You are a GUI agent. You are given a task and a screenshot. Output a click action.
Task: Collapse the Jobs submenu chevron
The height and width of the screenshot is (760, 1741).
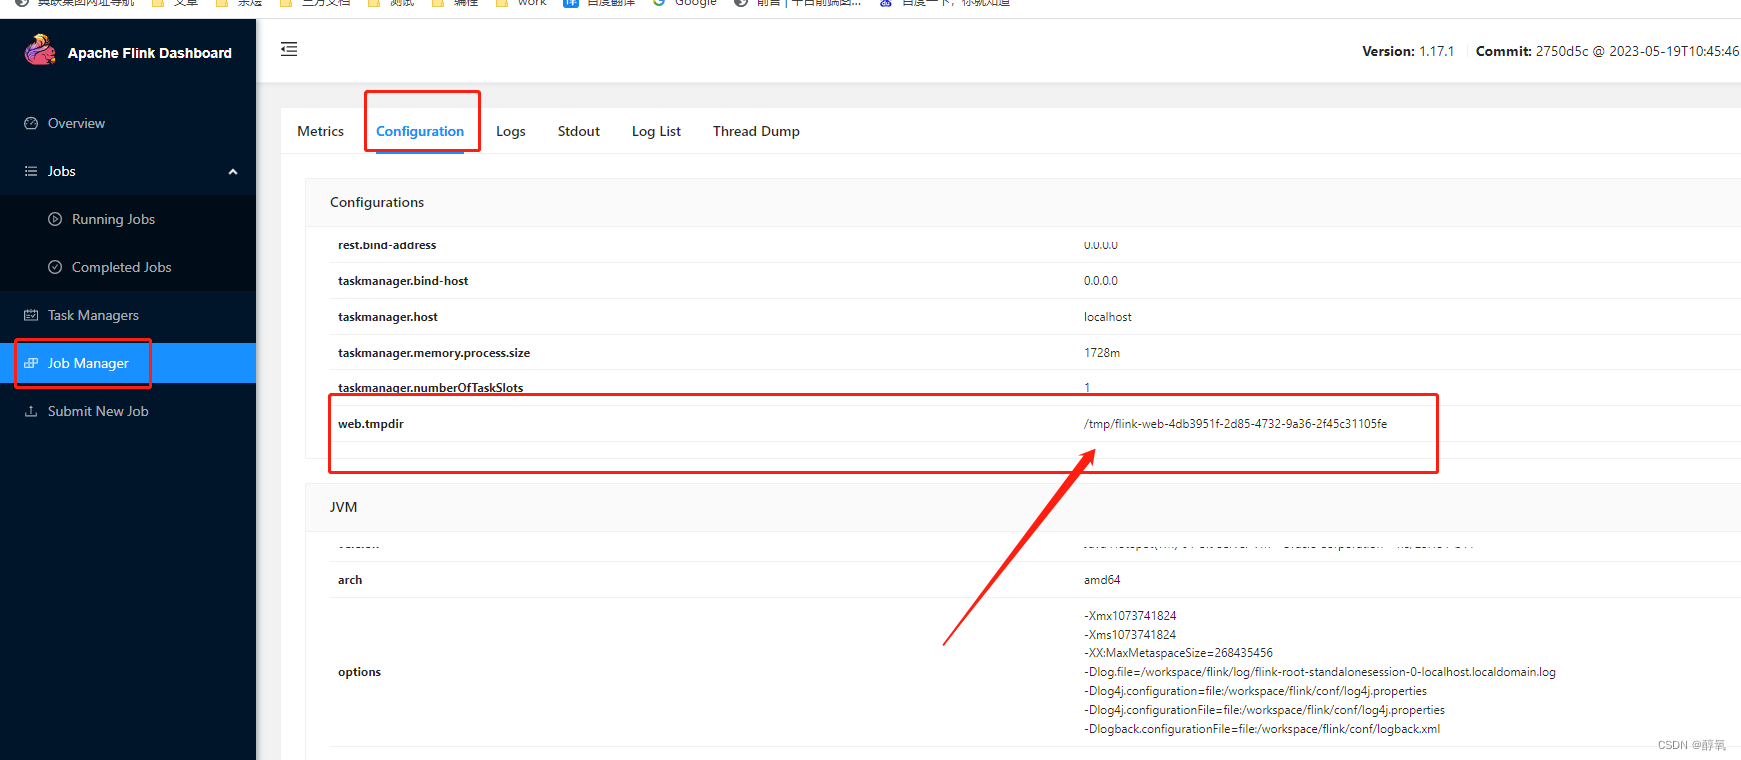233,171
